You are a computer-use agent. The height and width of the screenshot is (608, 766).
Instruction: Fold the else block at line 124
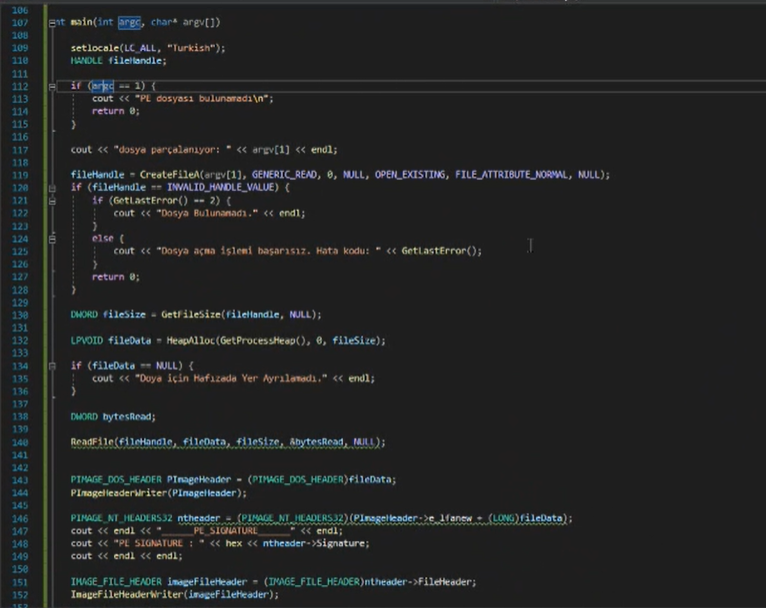pyautogui.click(x=52, y=239)
